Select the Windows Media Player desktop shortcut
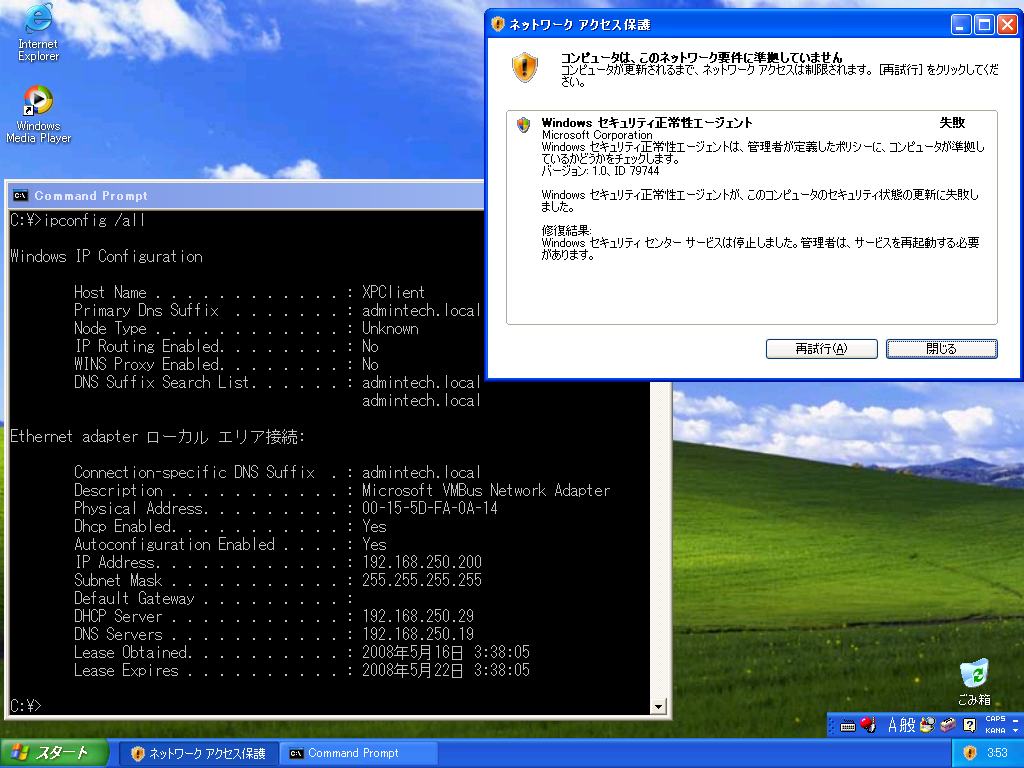 (x=38, y=114)
